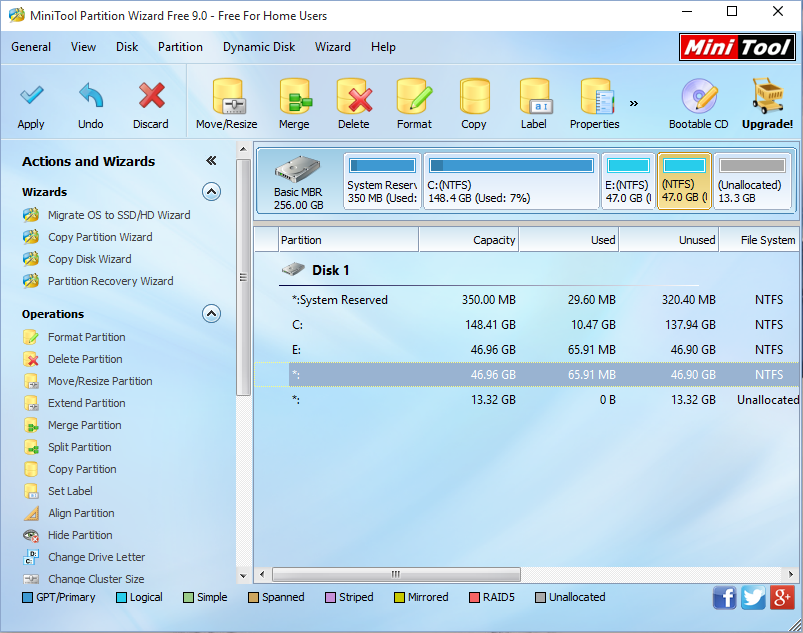Click the Upgrade shopping cart icon
Image resolution: width=803 pixels, height=633 pixels.
pos(767,96)
